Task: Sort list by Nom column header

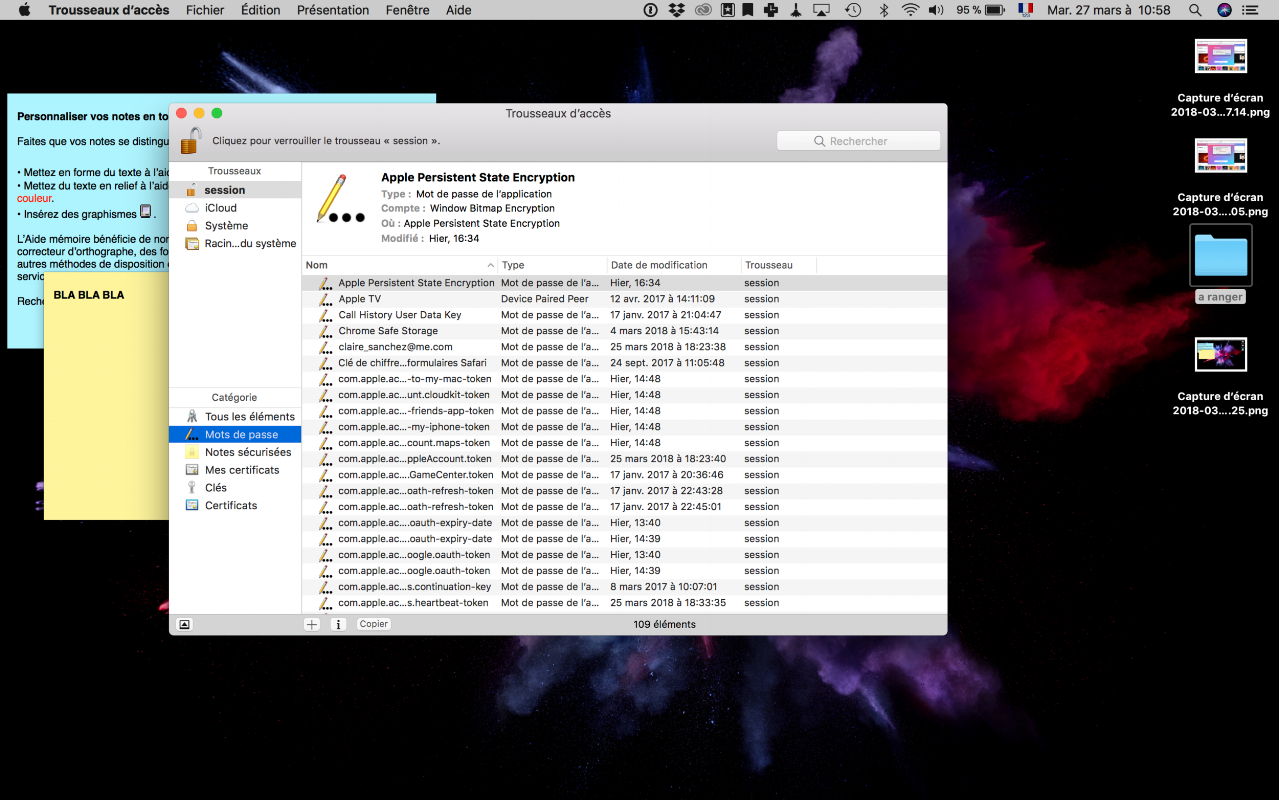Action: 400,265
